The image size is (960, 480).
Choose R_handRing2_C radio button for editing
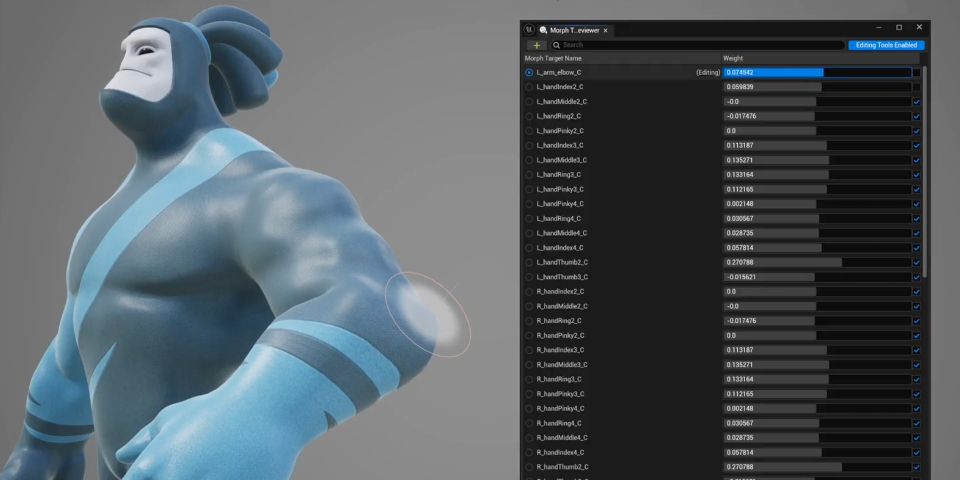(x=529, y=320)
